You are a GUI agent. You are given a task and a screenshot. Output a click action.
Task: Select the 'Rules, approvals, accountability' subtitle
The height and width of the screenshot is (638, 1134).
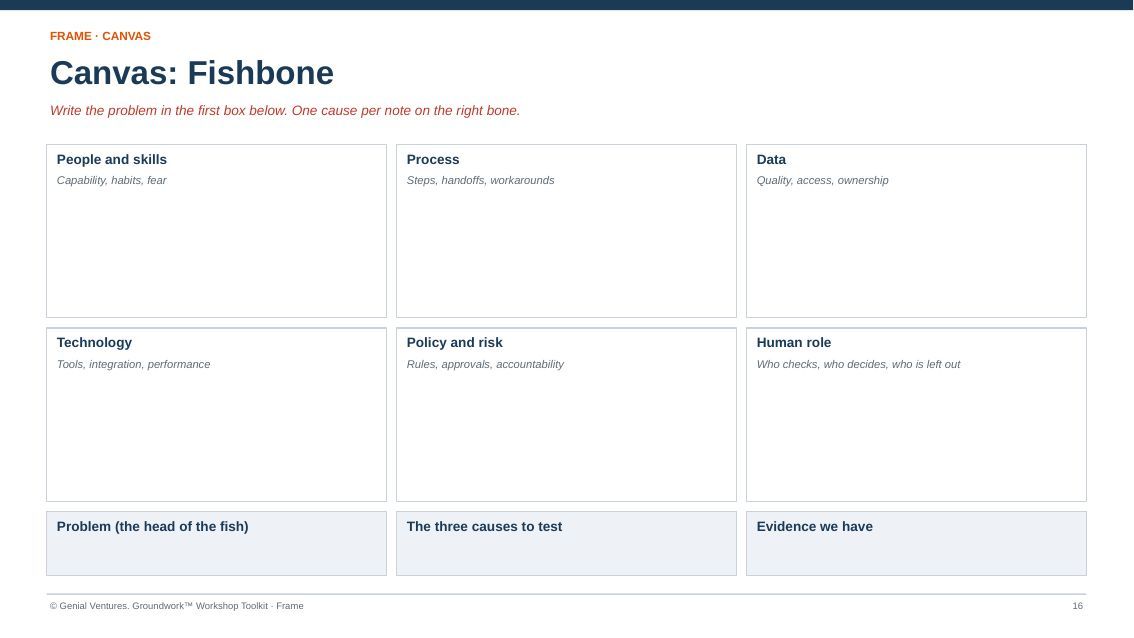click(485, 364)
